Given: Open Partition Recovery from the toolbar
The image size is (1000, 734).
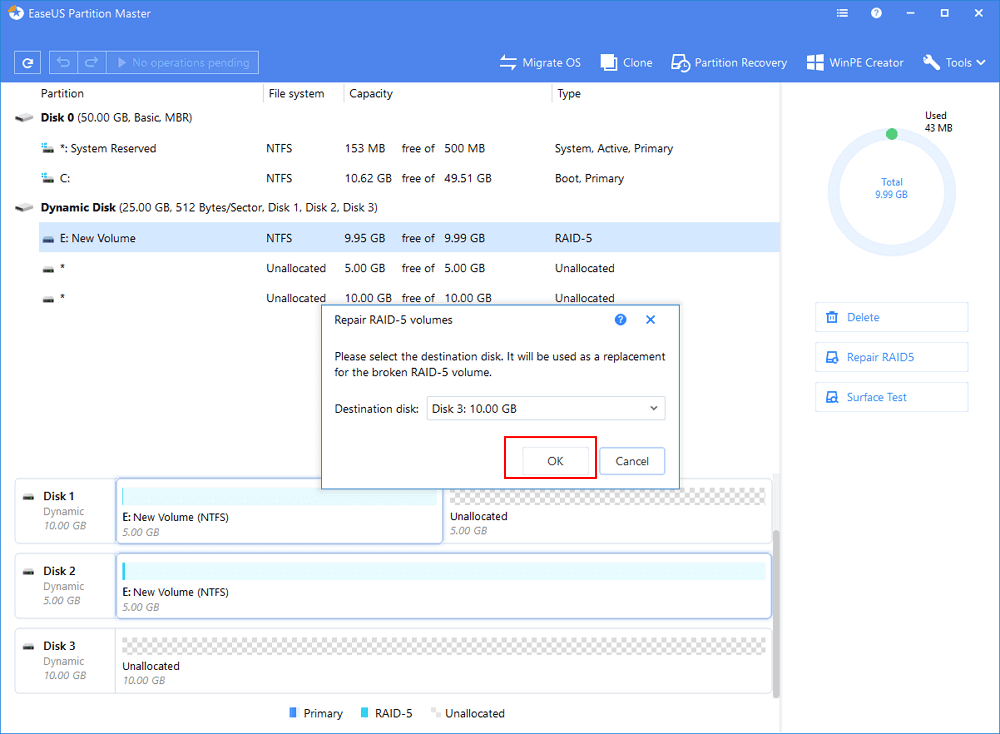Looking at the screenshot, I should [x=729, y=62].
